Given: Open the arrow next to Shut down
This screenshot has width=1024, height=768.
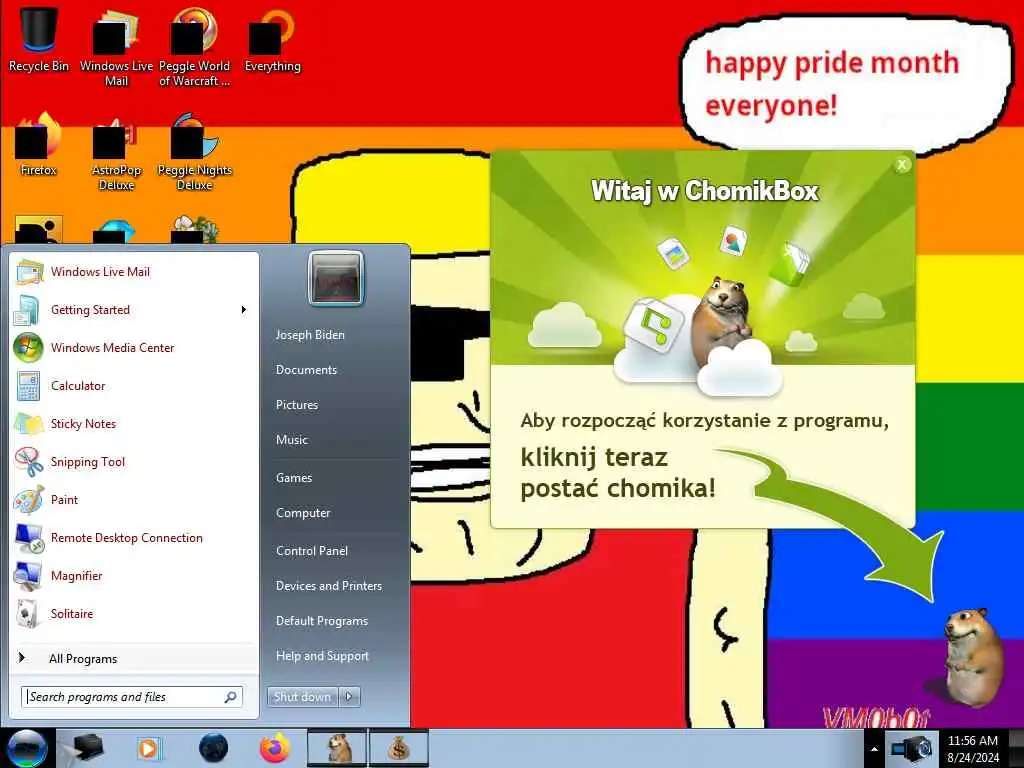Looking at the screenshot, I should 349,697.
